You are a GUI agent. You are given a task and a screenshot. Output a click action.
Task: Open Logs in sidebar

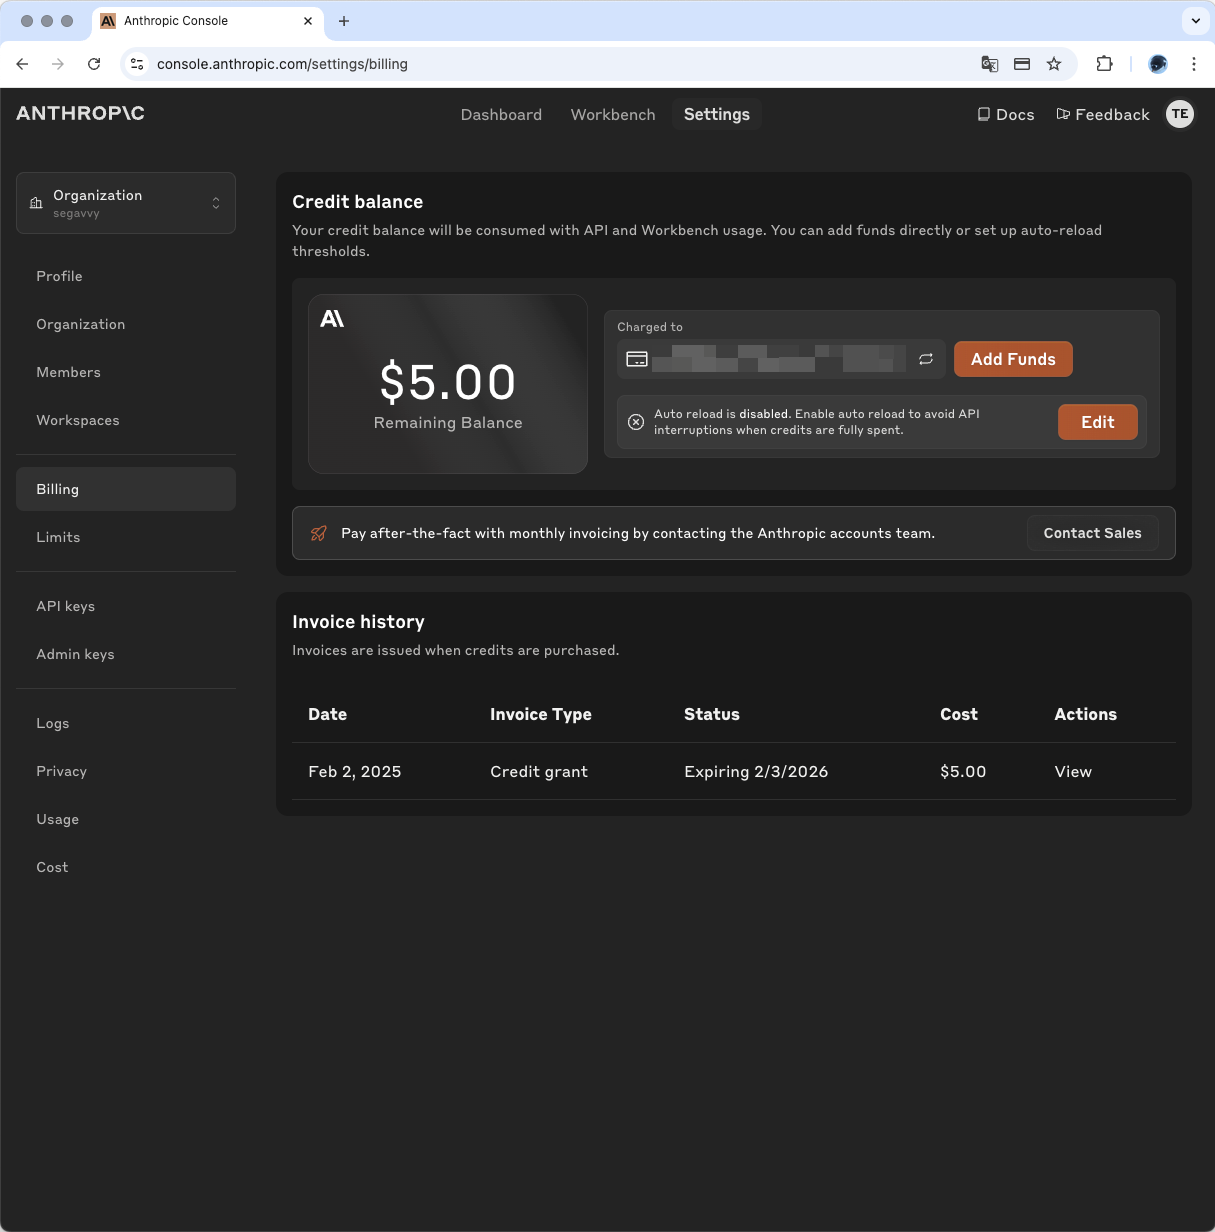tap(126, 723)
